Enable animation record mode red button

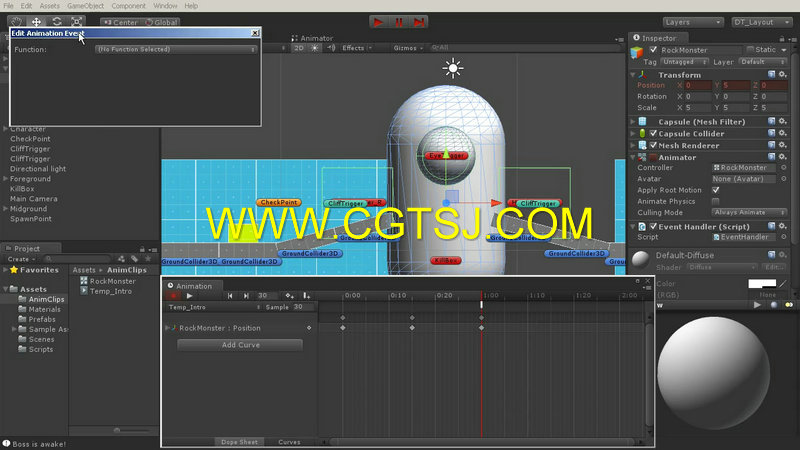[173, 295]
